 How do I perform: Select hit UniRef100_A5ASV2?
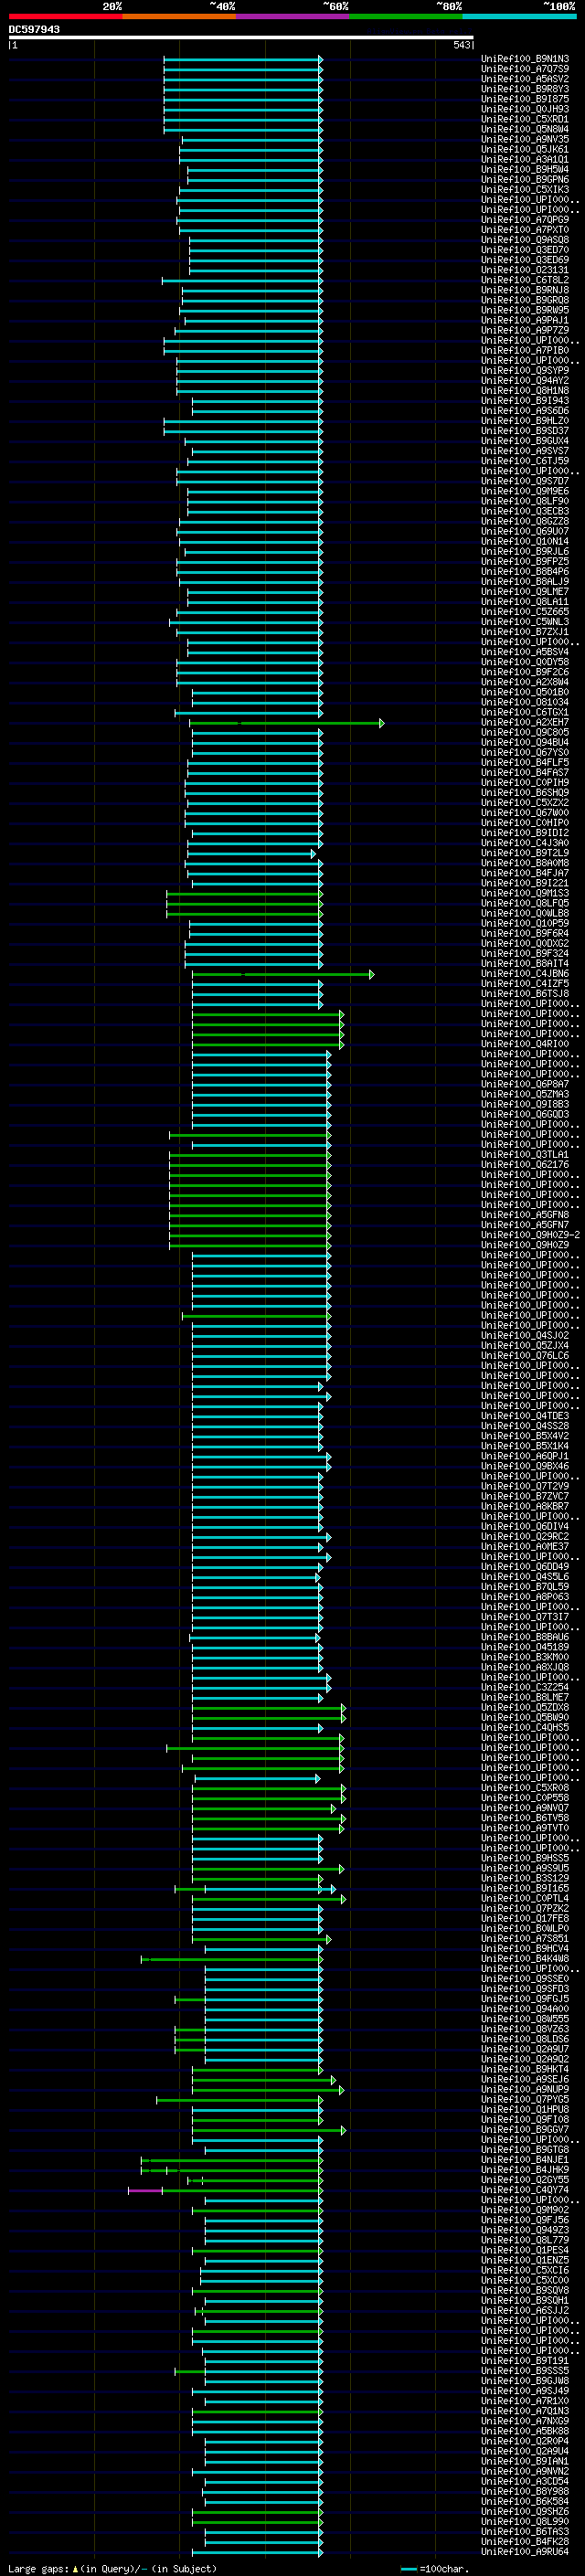pyautogui.click(x=525, y=79)
